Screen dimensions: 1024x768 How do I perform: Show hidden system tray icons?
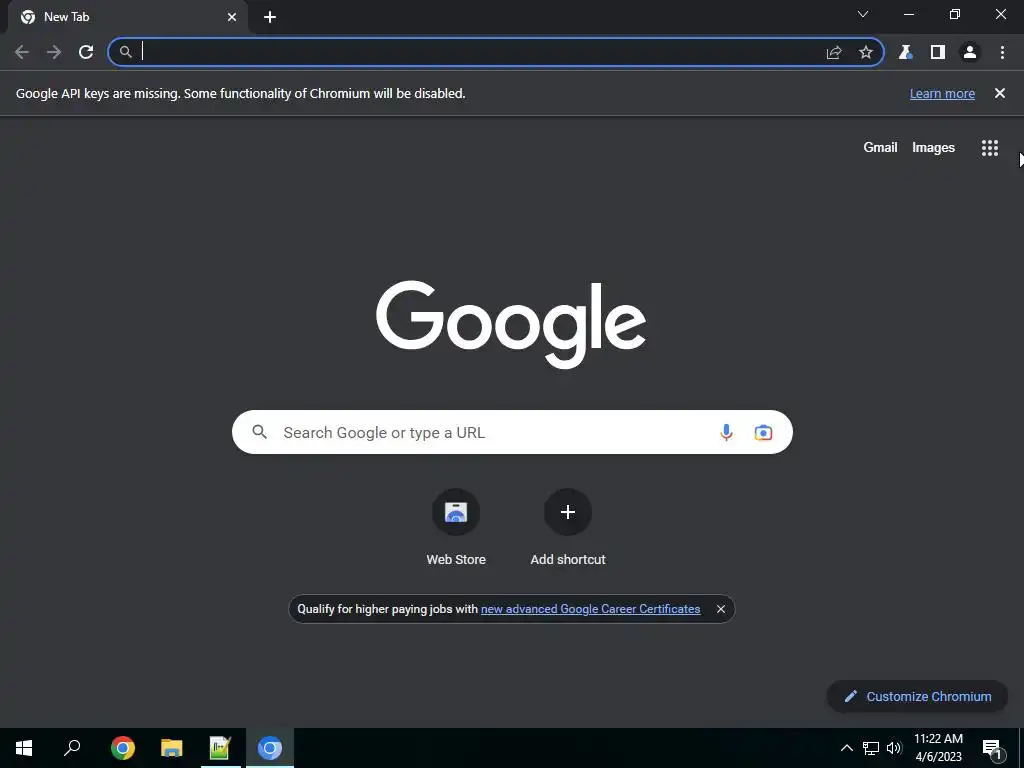846,748
